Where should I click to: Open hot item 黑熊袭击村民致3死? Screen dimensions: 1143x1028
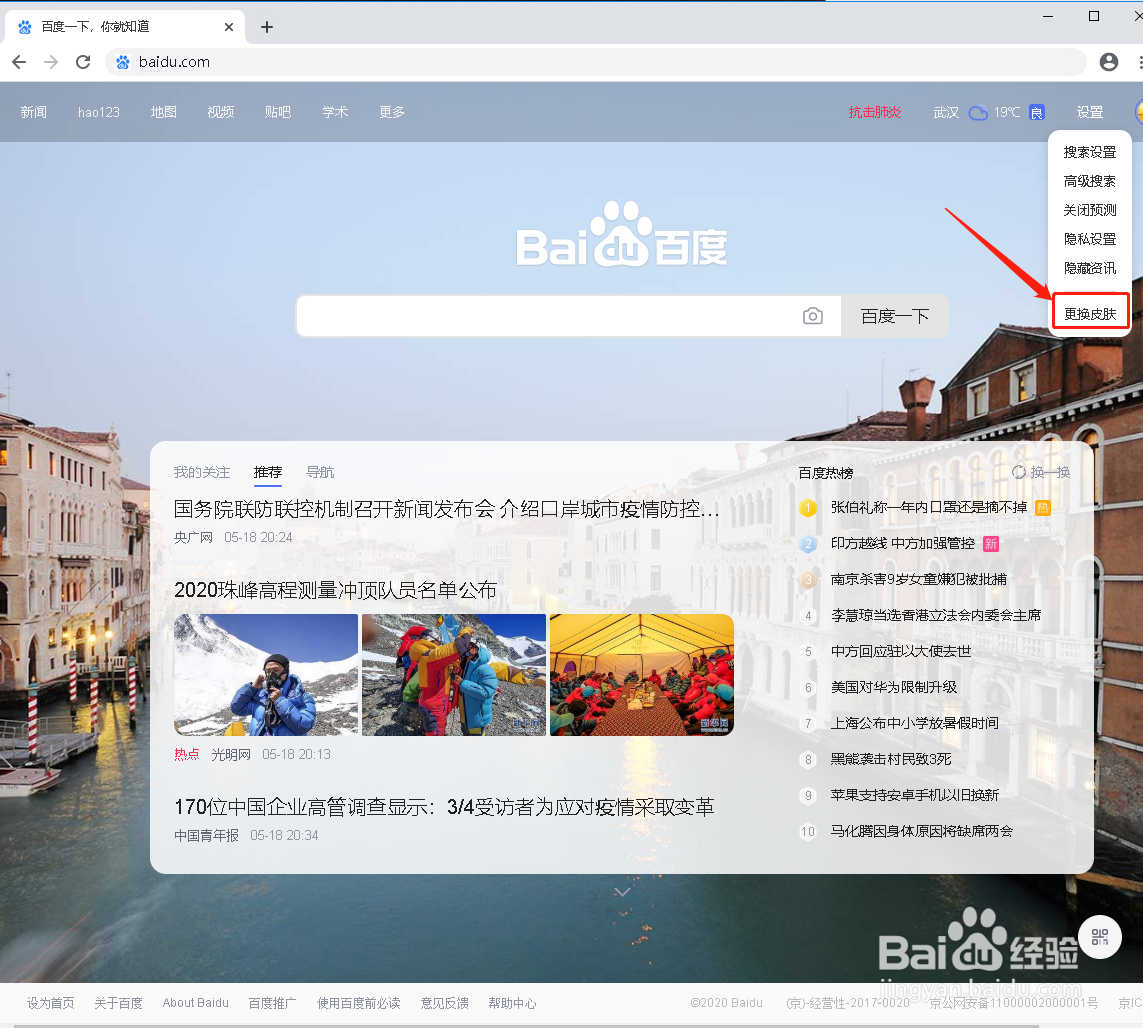click(891, 759)
